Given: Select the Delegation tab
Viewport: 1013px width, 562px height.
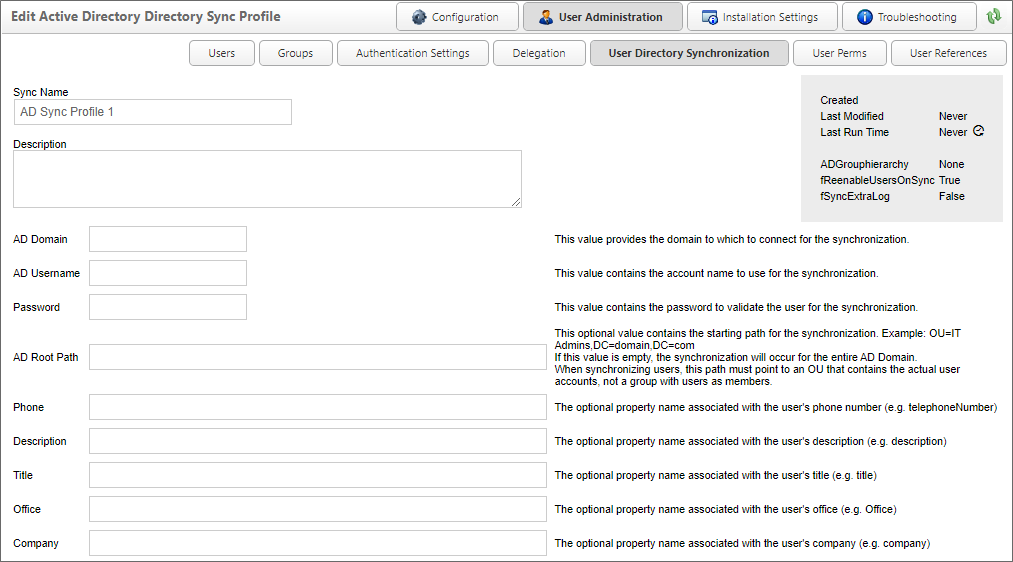Looking at the screenshot, I should point(539,53).
